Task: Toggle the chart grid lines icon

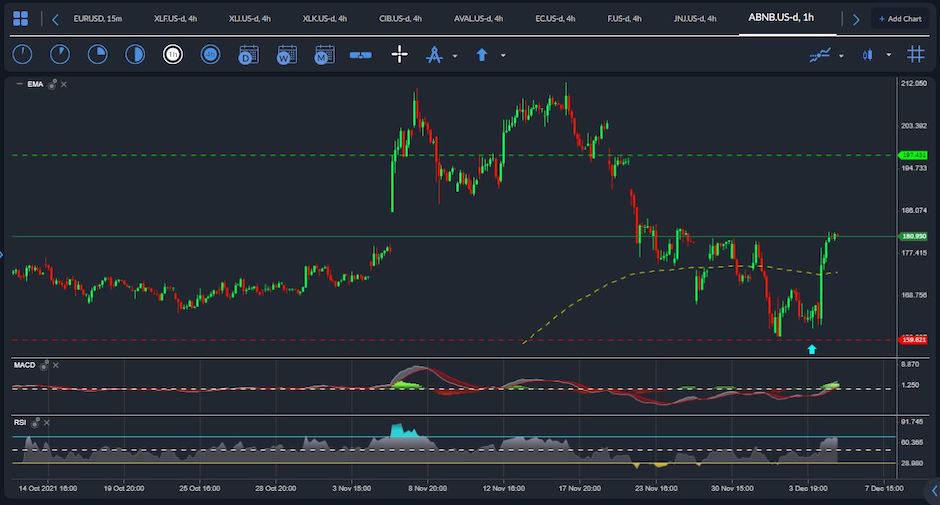Action: click(915, 55)
